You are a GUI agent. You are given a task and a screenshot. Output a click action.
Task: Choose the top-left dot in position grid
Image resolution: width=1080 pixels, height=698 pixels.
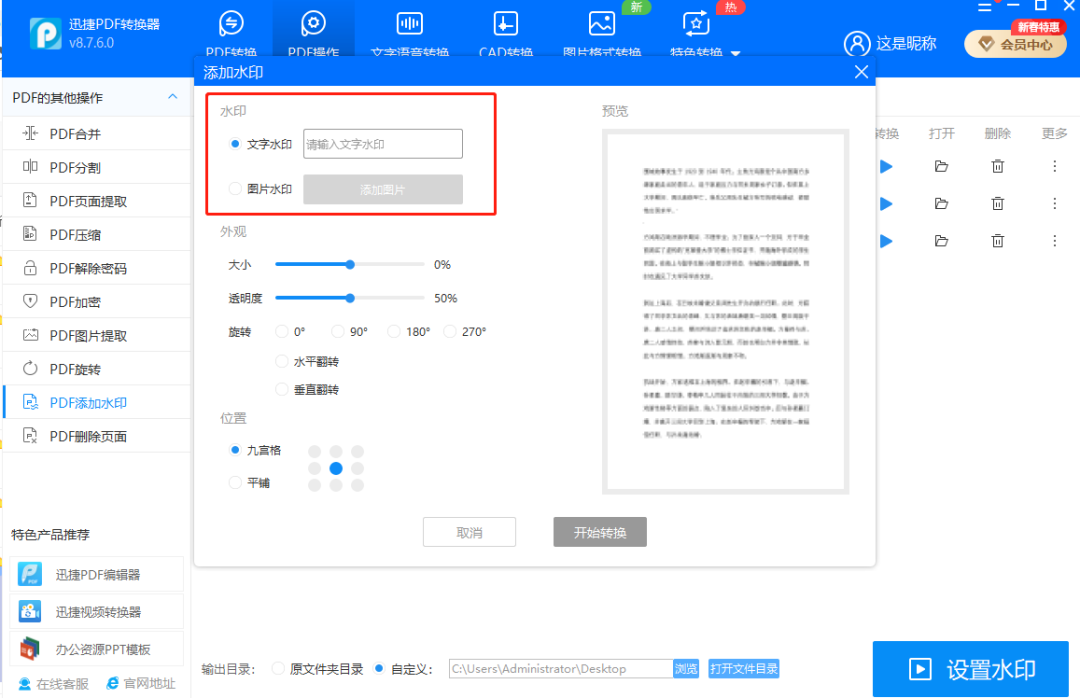tap(315, 451)
